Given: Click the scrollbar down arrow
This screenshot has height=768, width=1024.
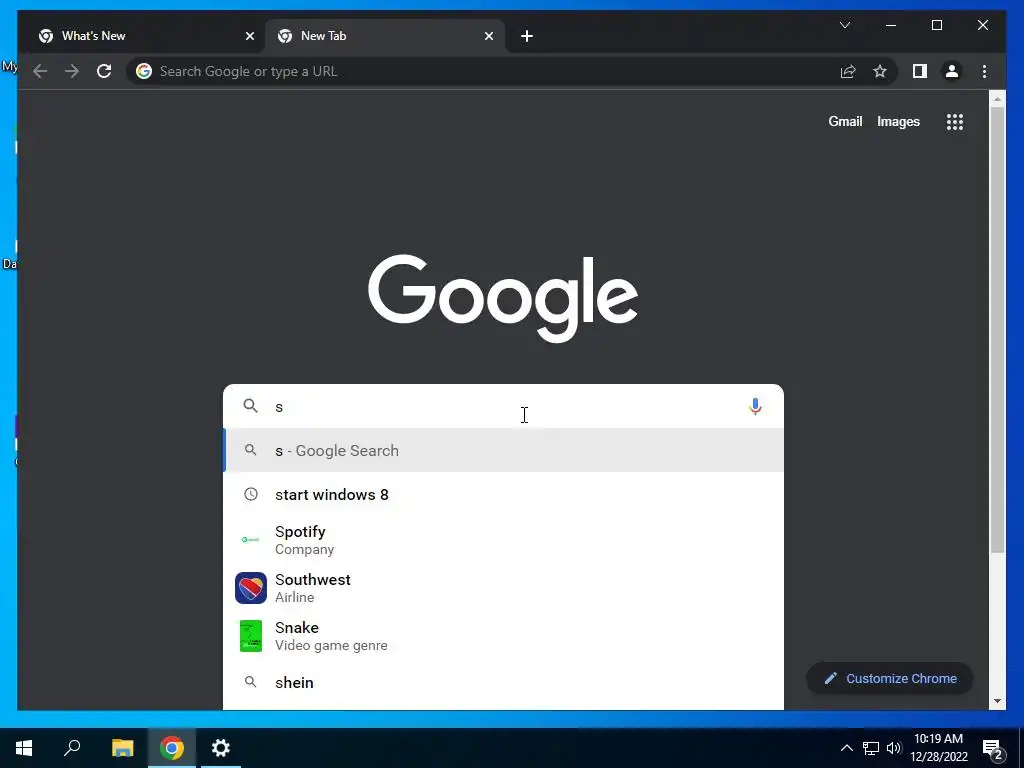Looking at the screenshot, I should click(x=997, y=701).
